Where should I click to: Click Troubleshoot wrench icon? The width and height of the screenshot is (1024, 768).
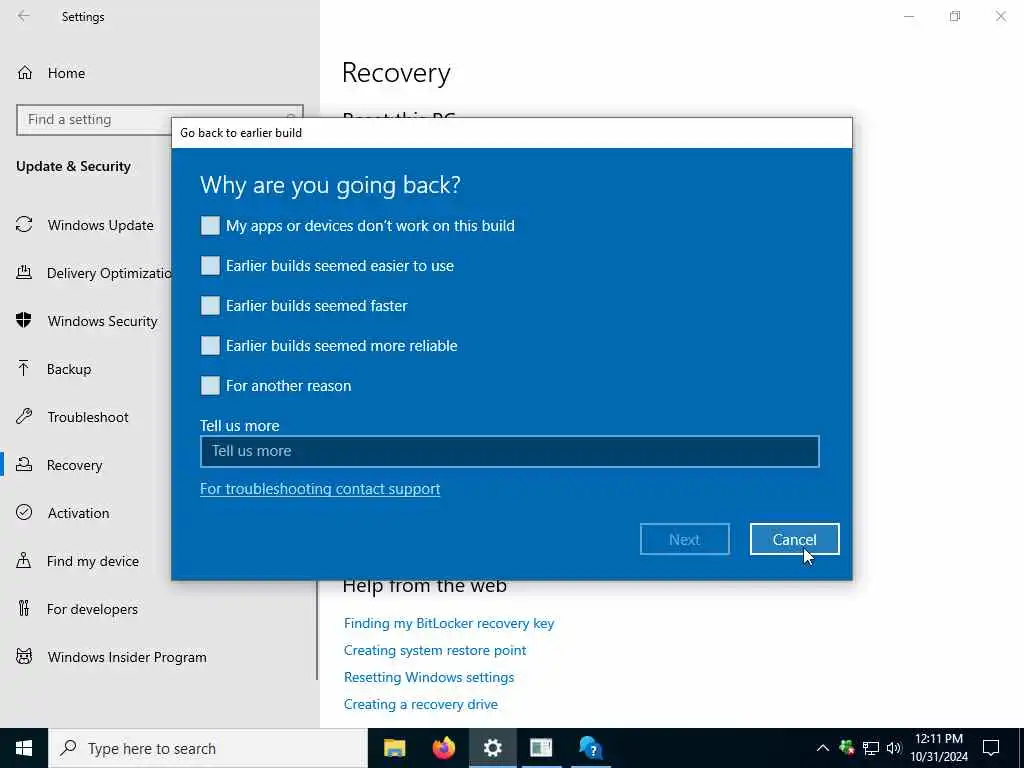point(24,417)
